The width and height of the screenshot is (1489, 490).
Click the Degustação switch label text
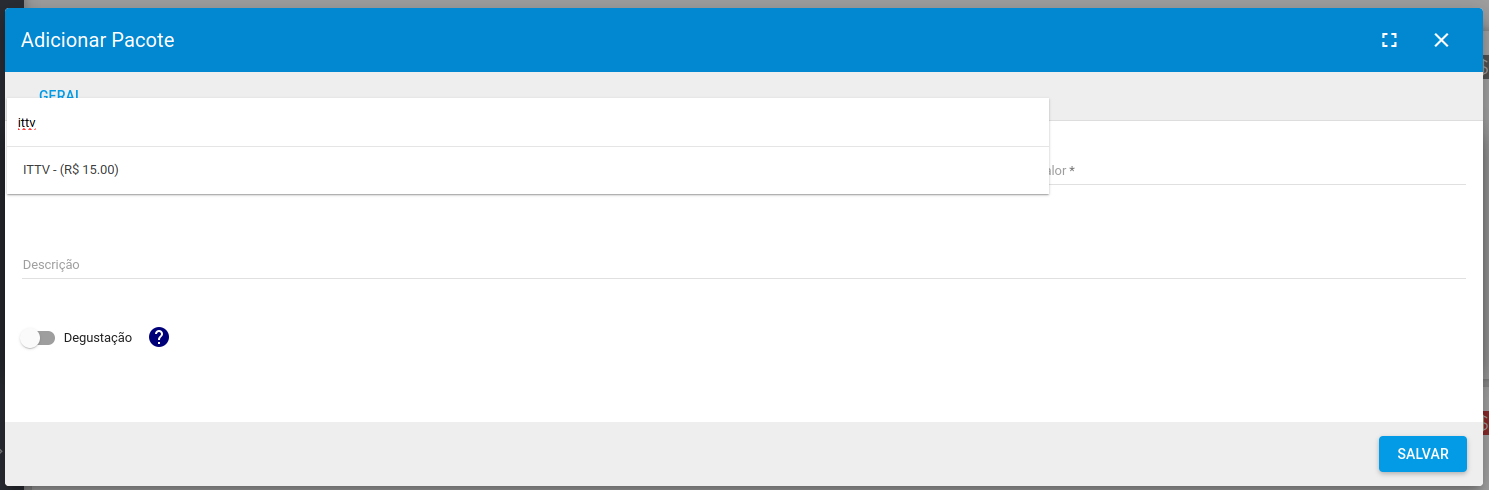(x=98, y=338)
